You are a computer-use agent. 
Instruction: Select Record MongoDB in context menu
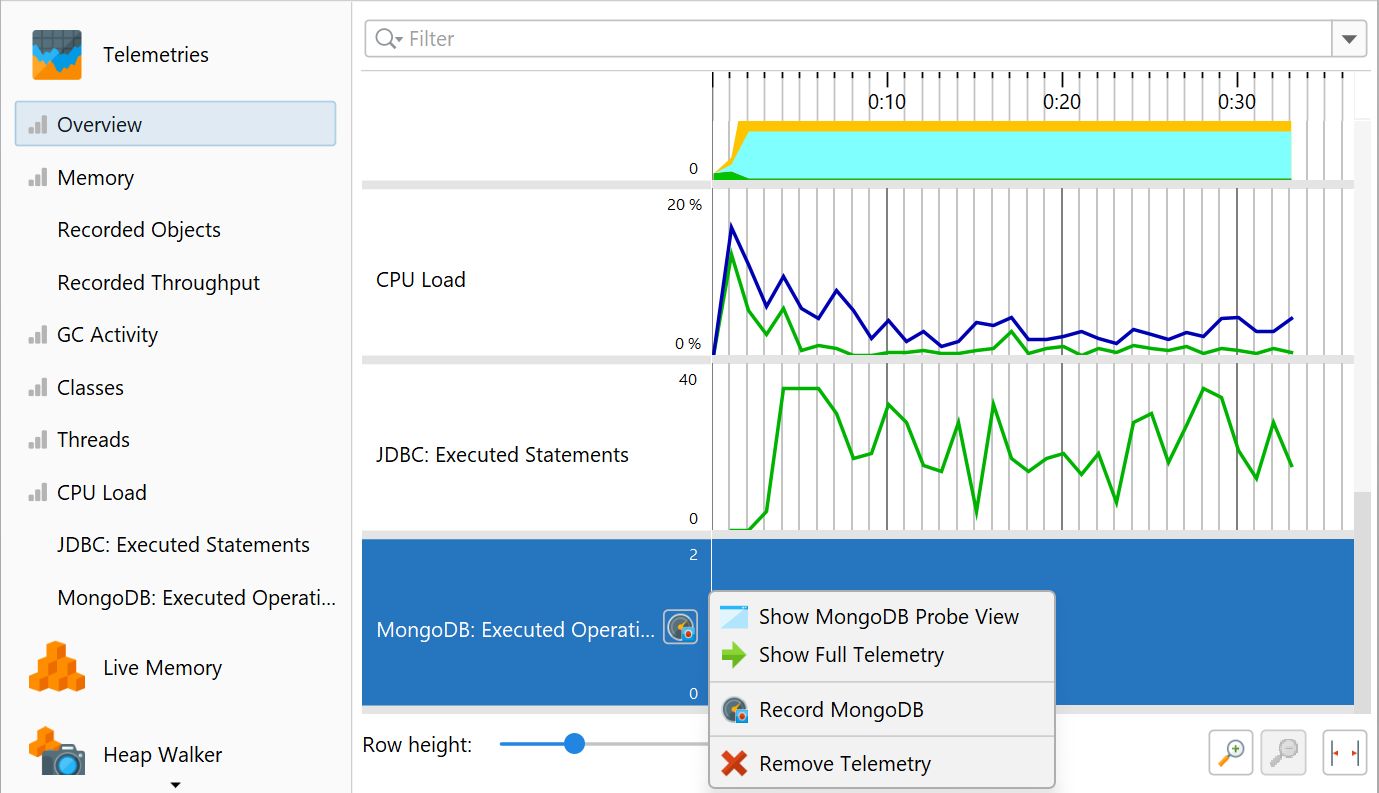click(x=841, y=710)
